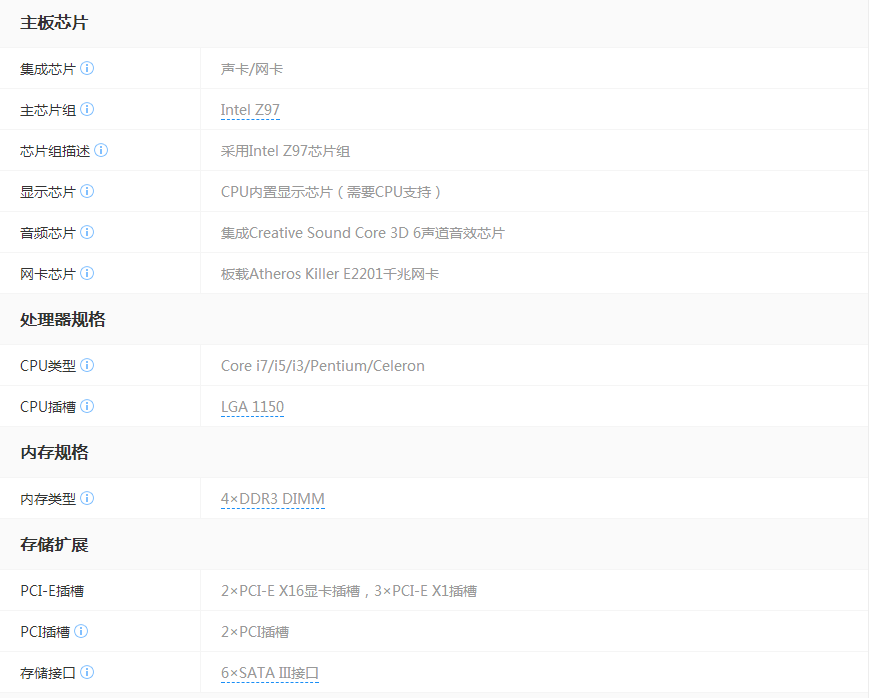
Task: Open the Intel Z97 chipset link
Action: [250, 110]
